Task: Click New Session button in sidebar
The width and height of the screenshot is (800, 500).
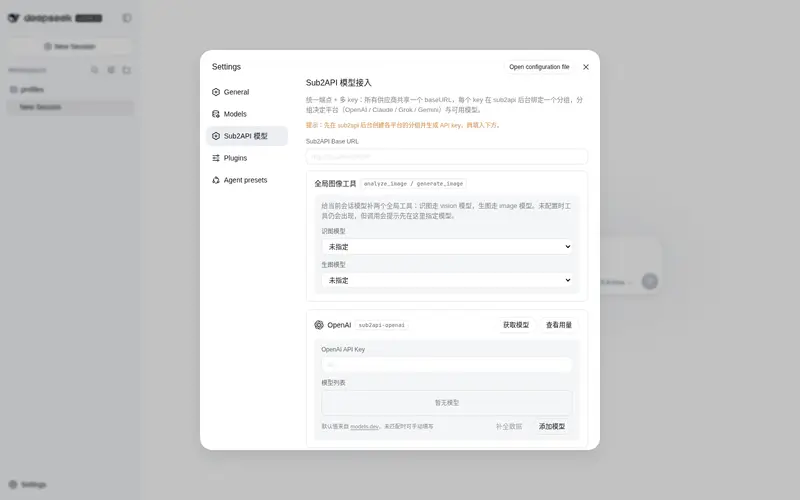Action: [x=70, y=46]
